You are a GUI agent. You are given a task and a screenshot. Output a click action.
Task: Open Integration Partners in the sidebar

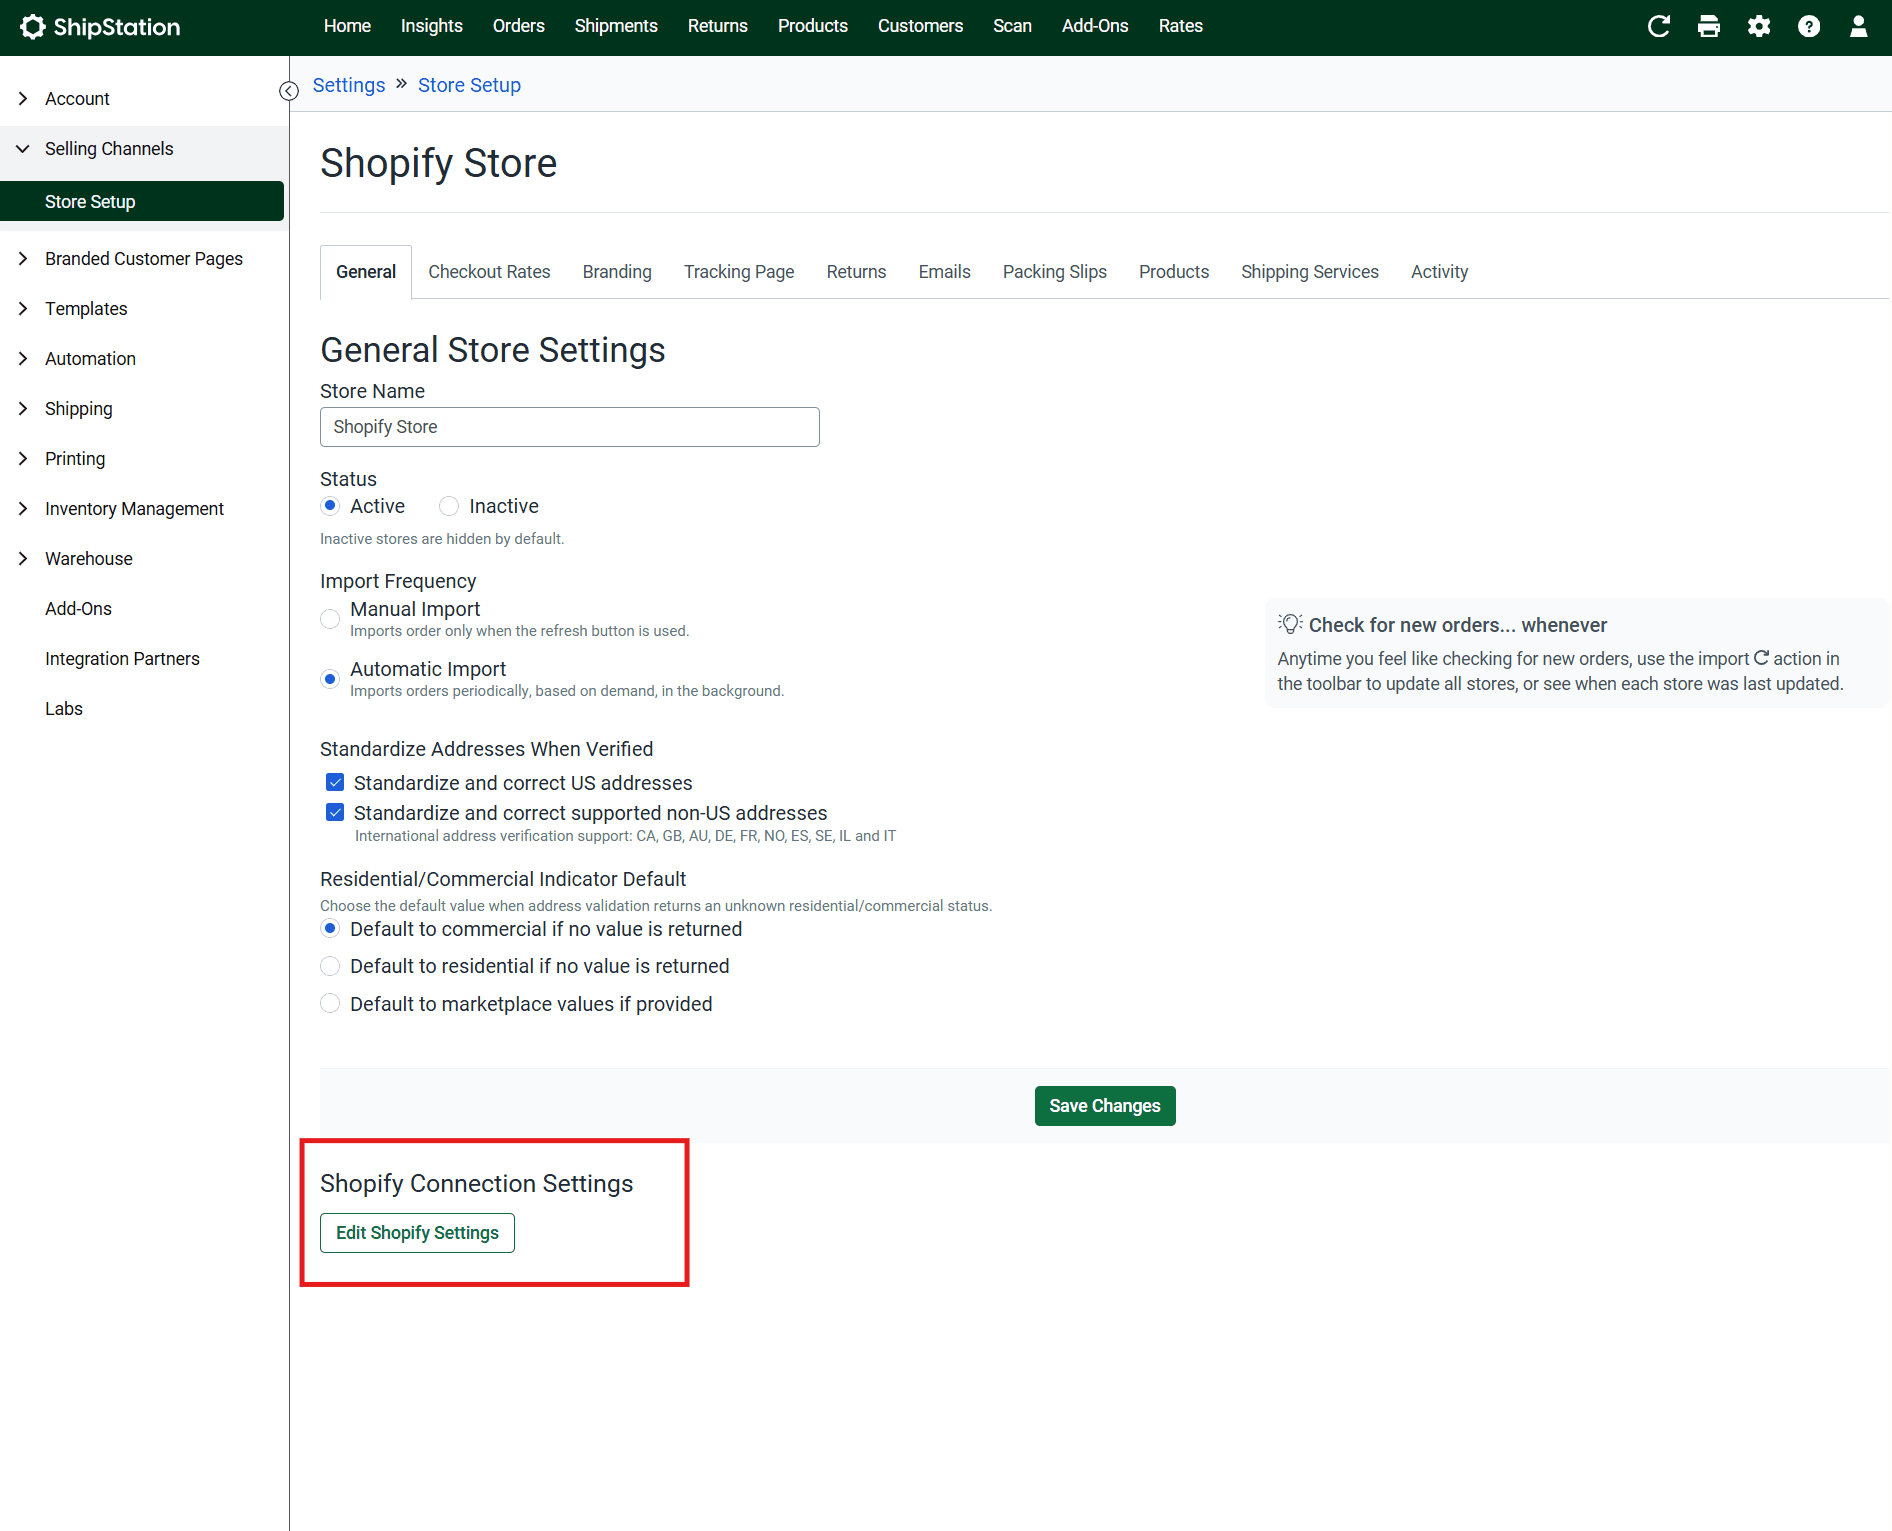coord(122,659)
